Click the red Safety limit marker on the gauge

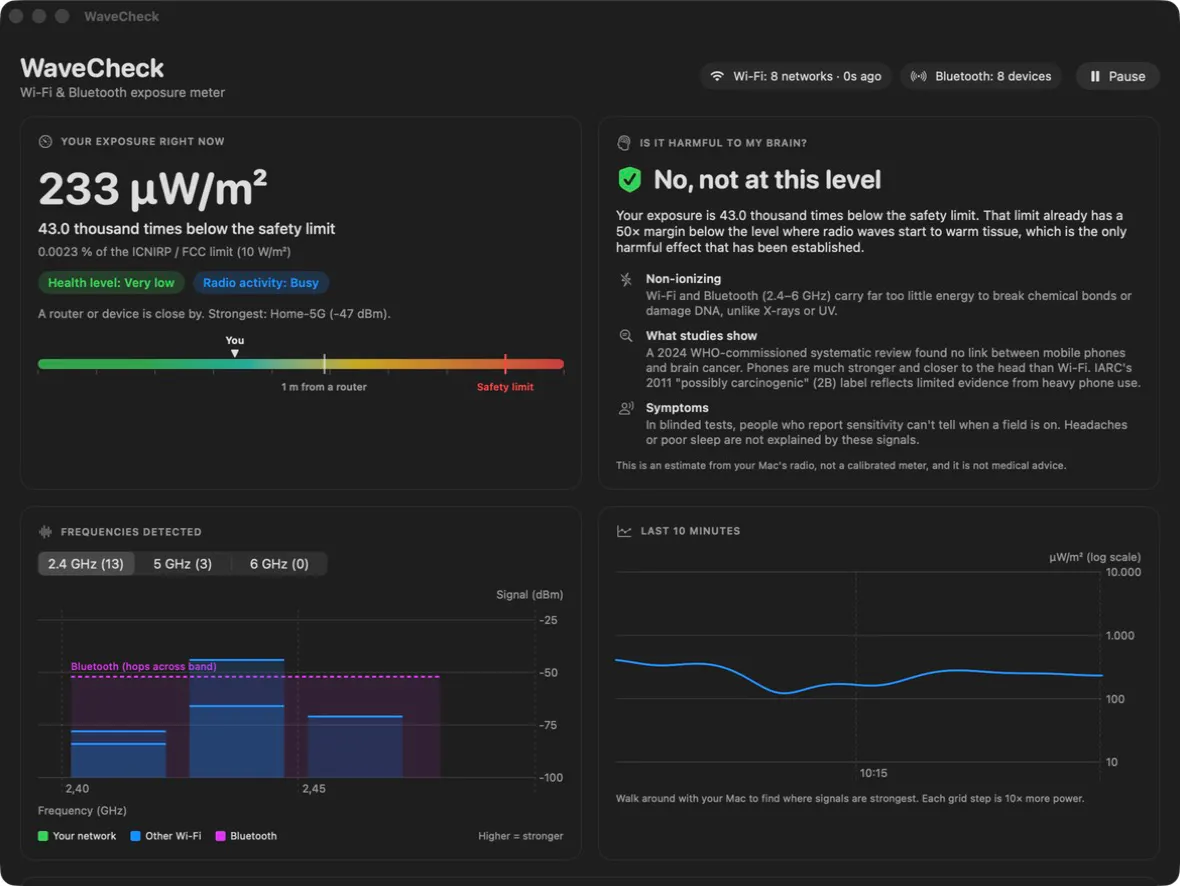pyautogui.click(x=505, y=364)
